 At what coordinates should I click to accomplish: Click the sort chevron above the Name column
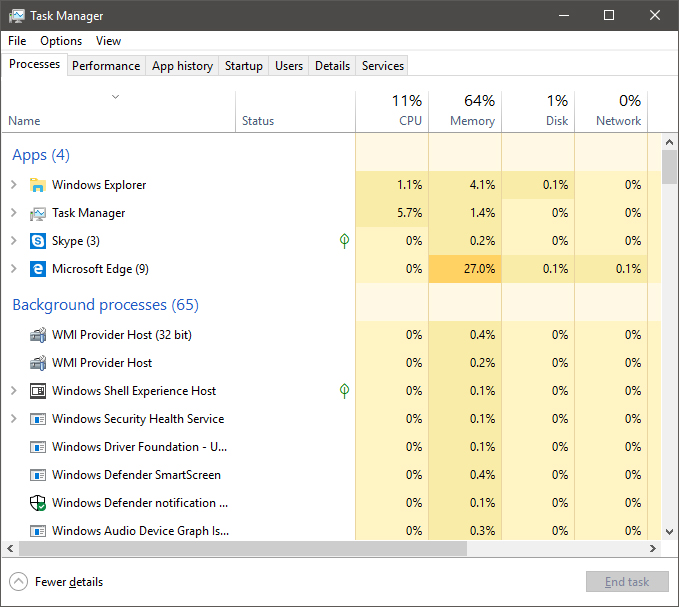click(115, 97)
